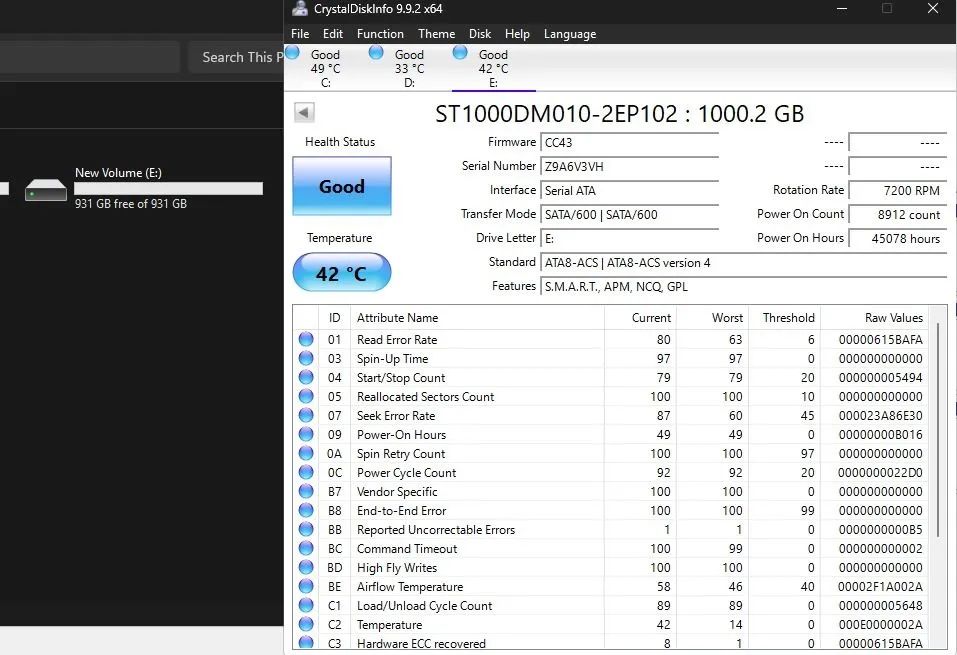Click the status orb for Read Error Rate

[306, 339]
